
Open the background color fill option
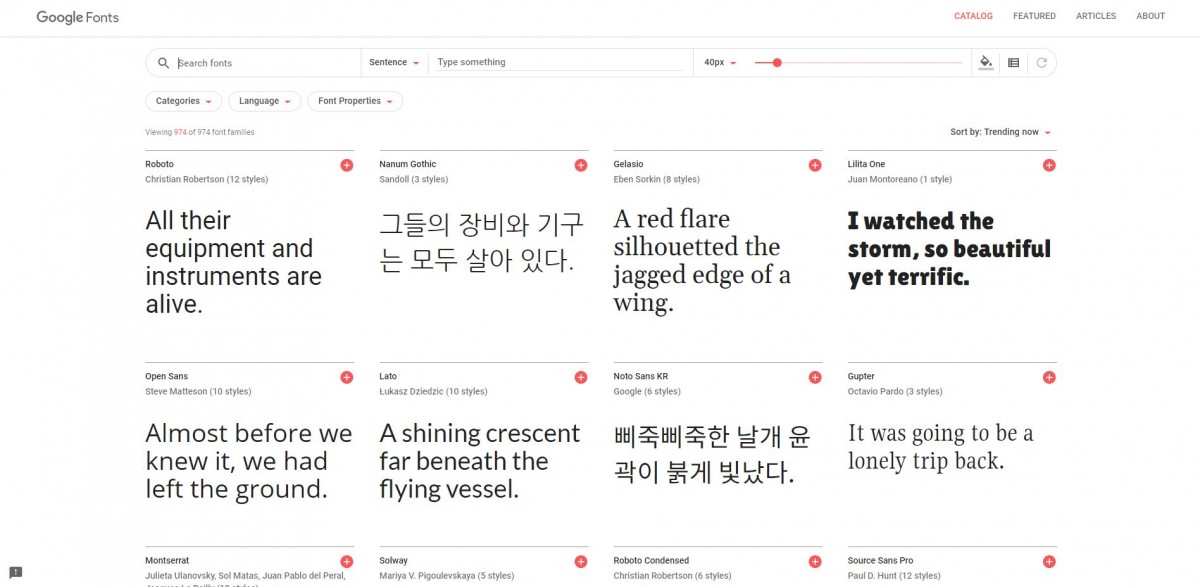(x=985, y=62)
